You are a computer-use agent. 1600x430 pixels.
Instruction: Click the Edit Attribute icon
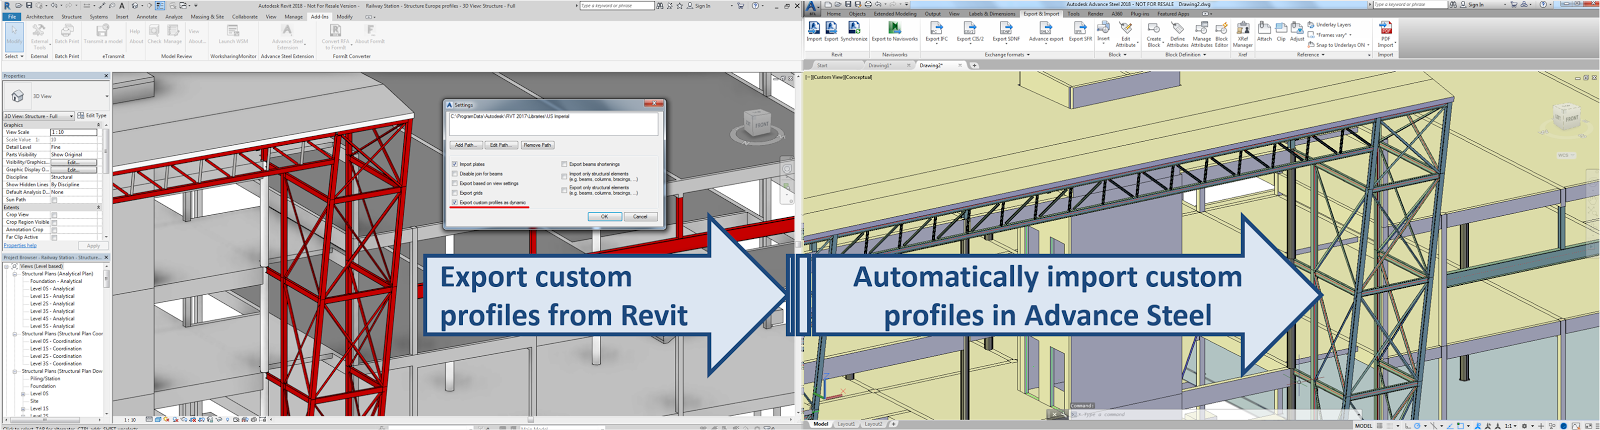1126,34
